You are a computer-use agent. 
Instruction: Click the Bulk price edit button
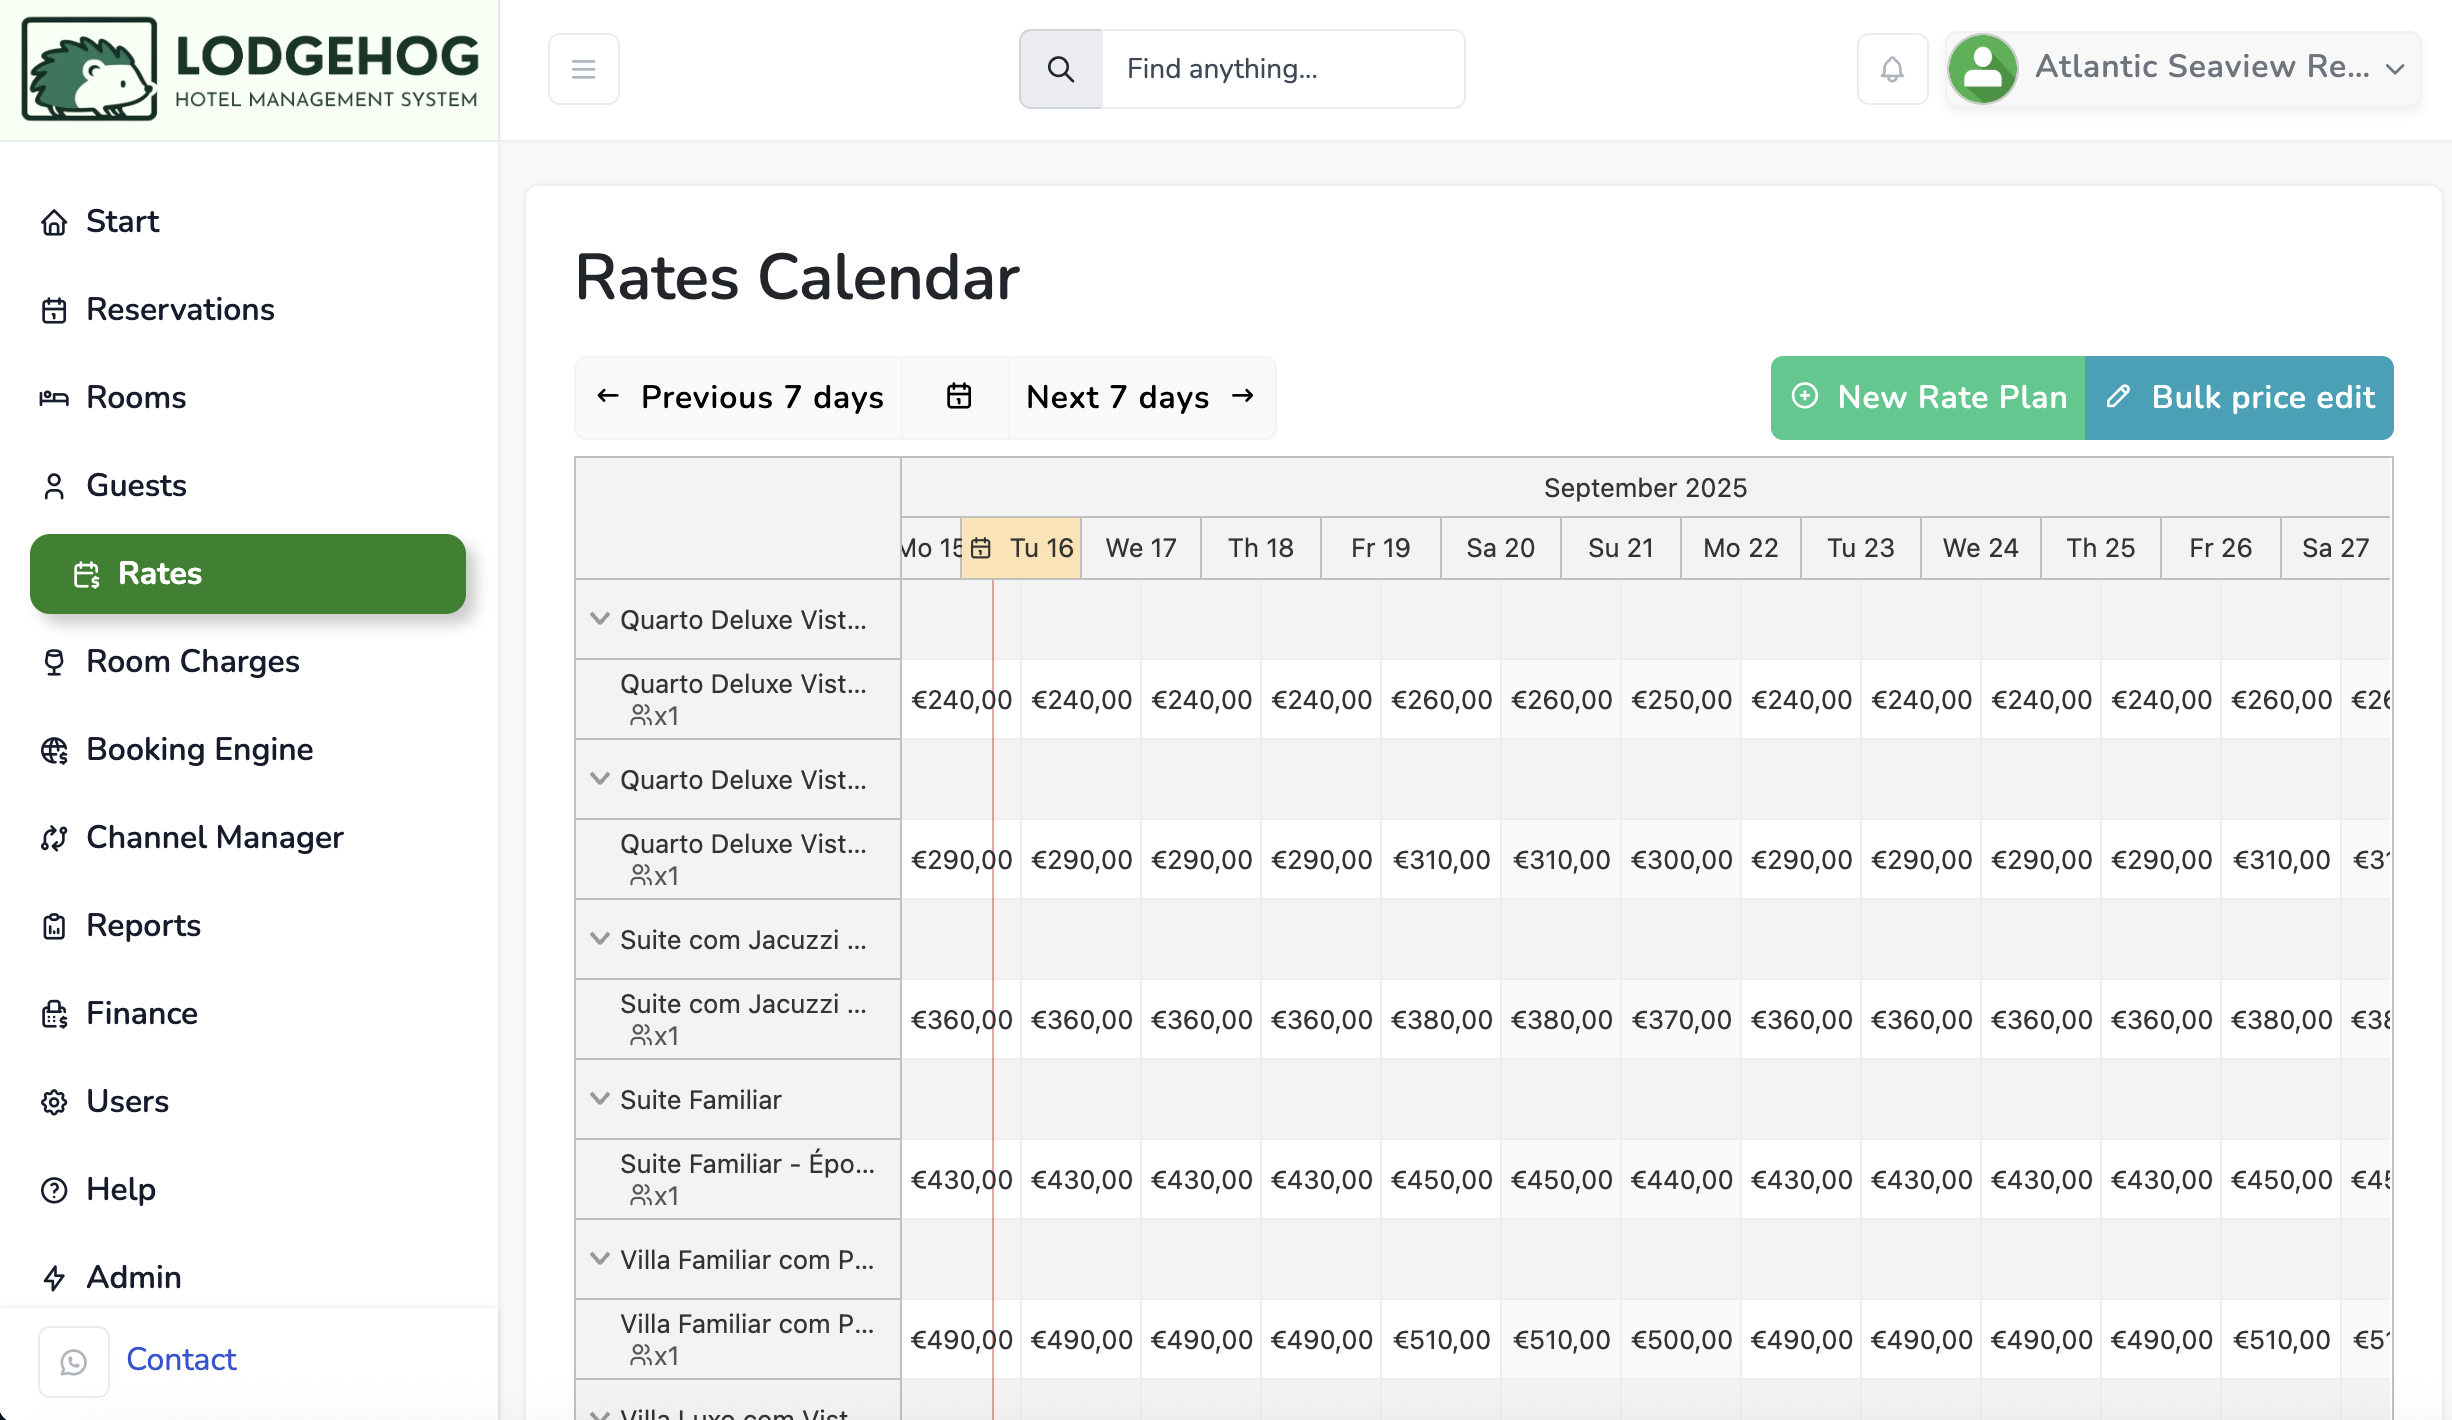[x=2239, y=397]
